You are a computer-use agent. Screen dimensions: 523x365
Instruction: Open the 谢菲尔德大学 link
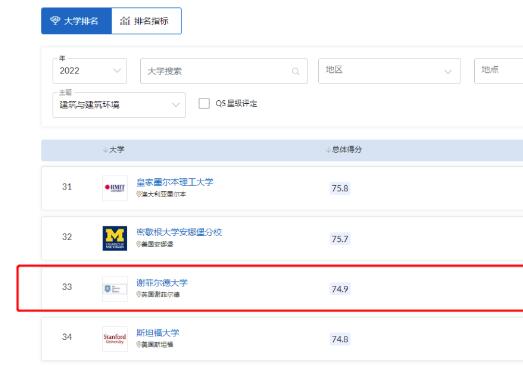tap(162, 283)
